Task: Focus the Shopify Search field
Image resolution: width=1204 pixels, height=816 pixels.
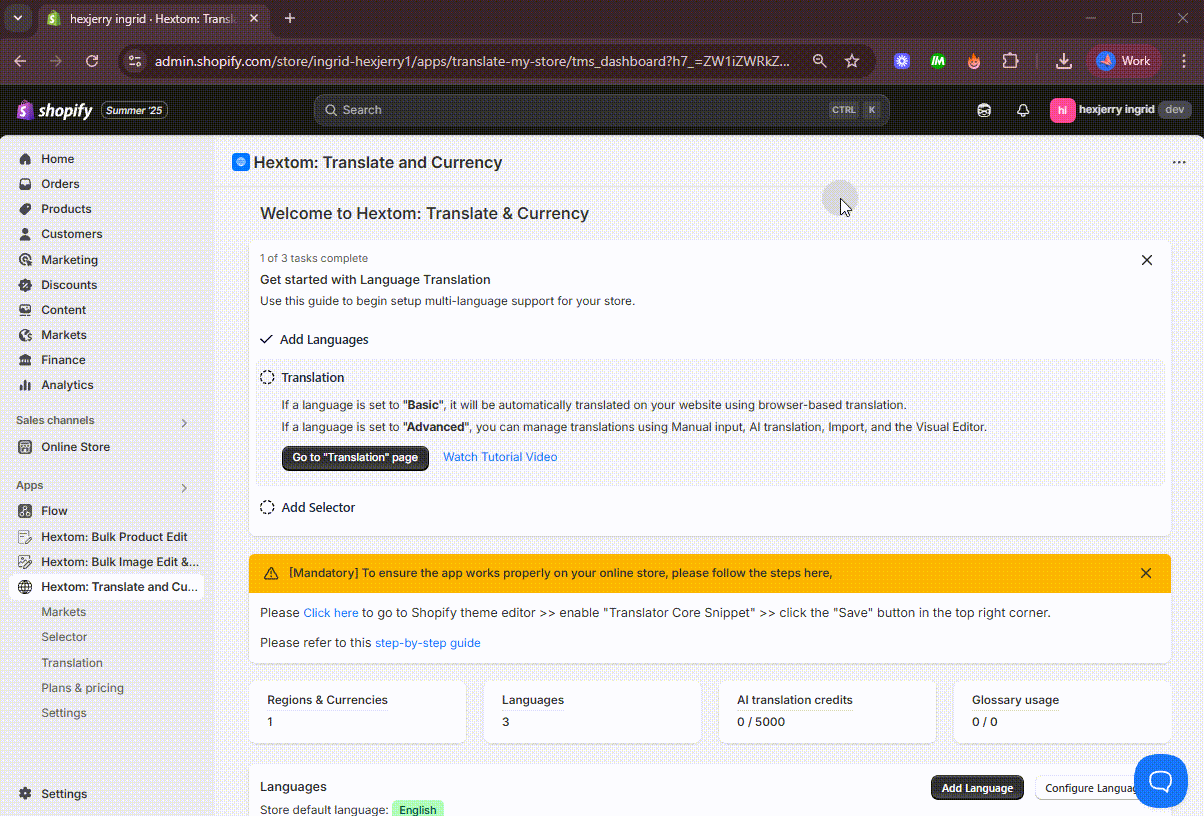Action: (601, 110)
